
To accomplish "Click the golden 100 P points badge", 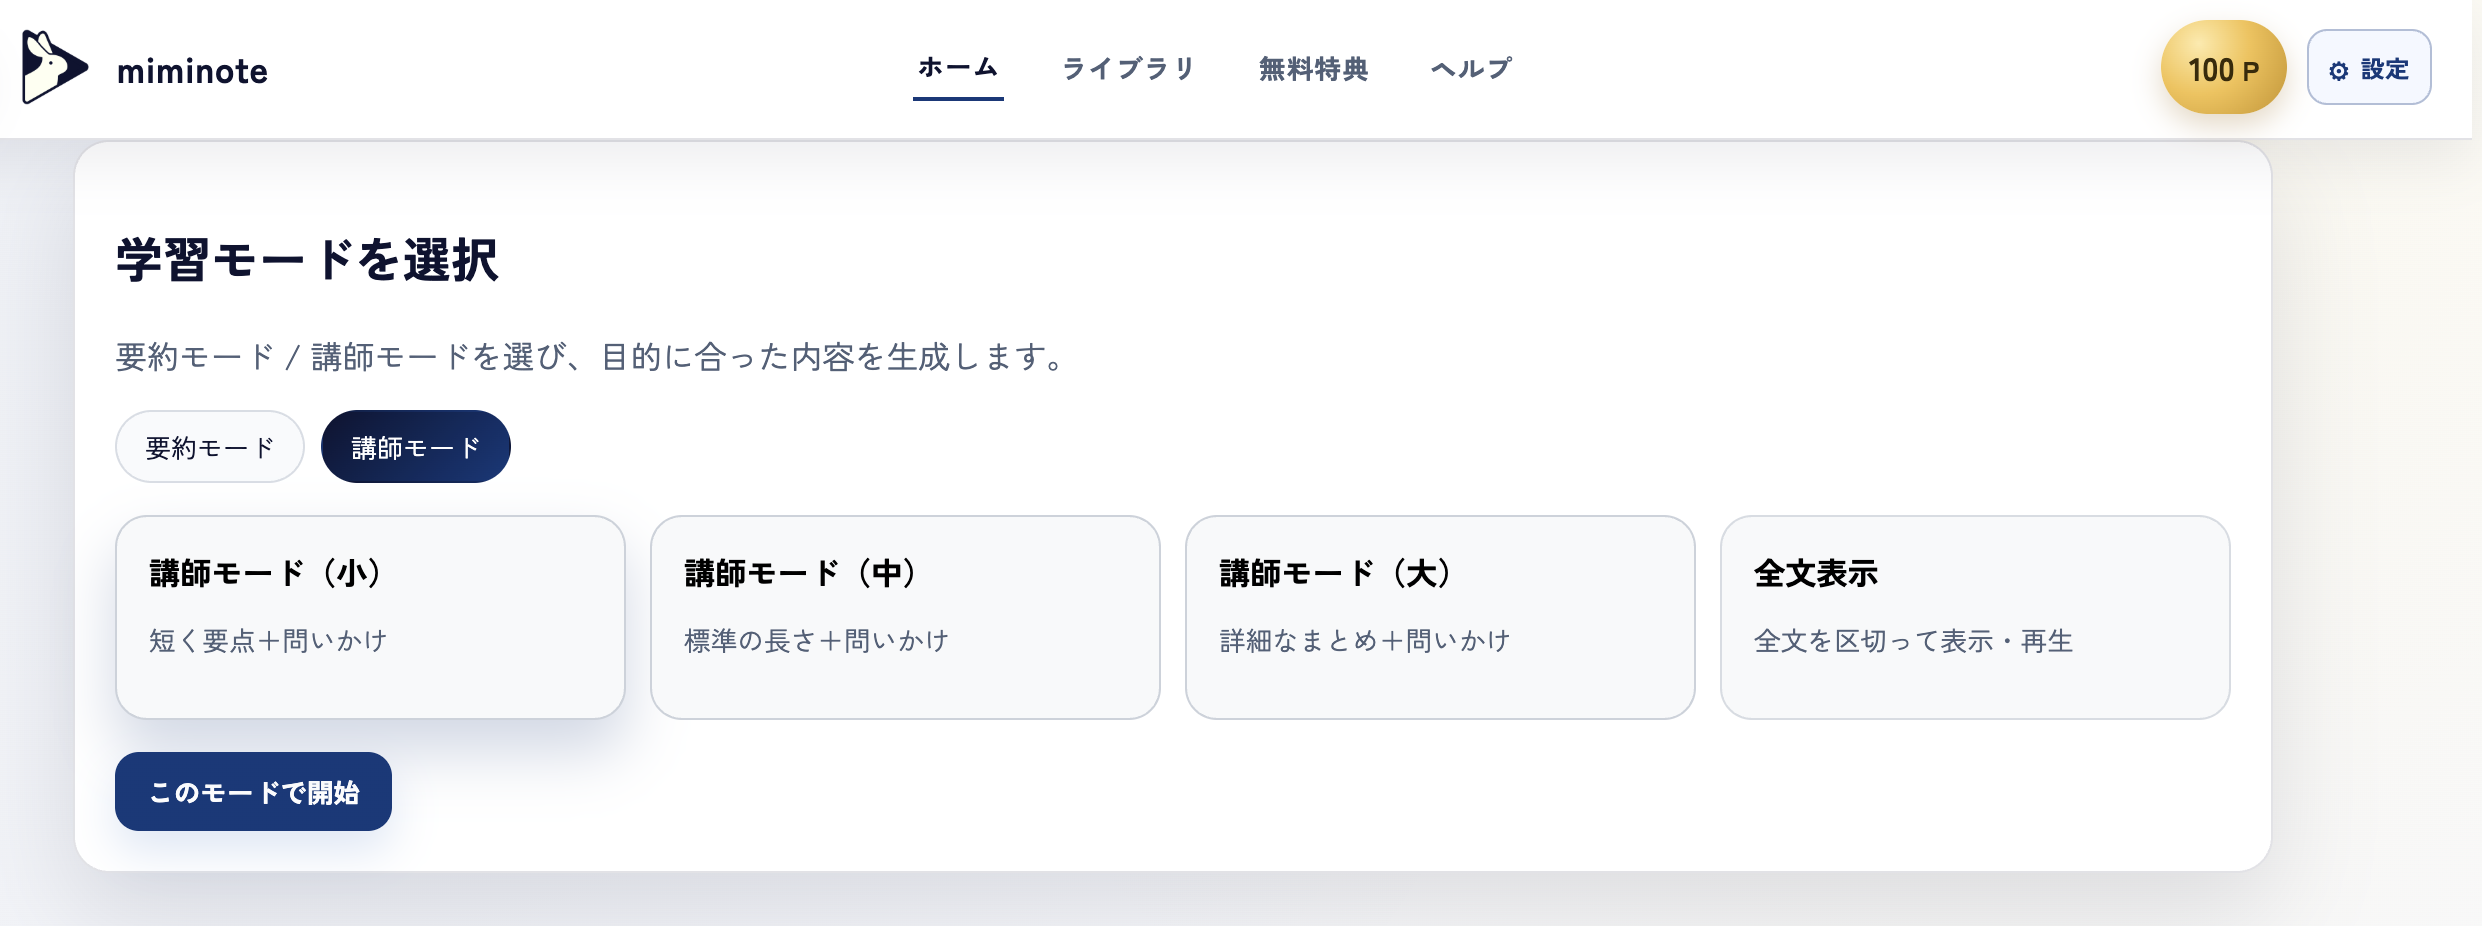I will pyautogui.click(x=2222, y=67).
